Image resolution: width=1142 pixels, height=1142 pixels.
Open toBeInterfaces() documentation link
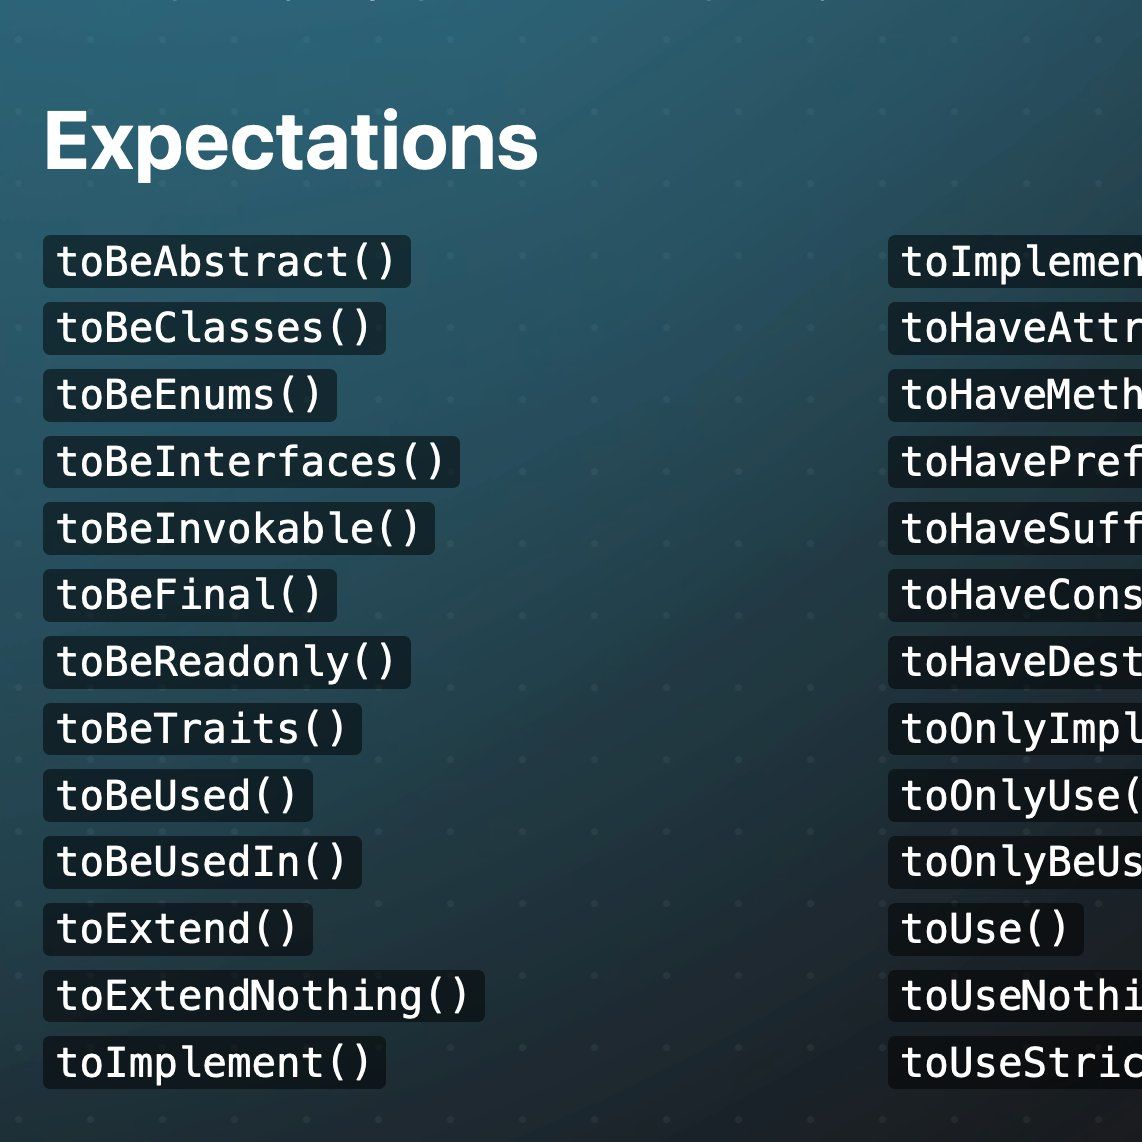point(251,462)
